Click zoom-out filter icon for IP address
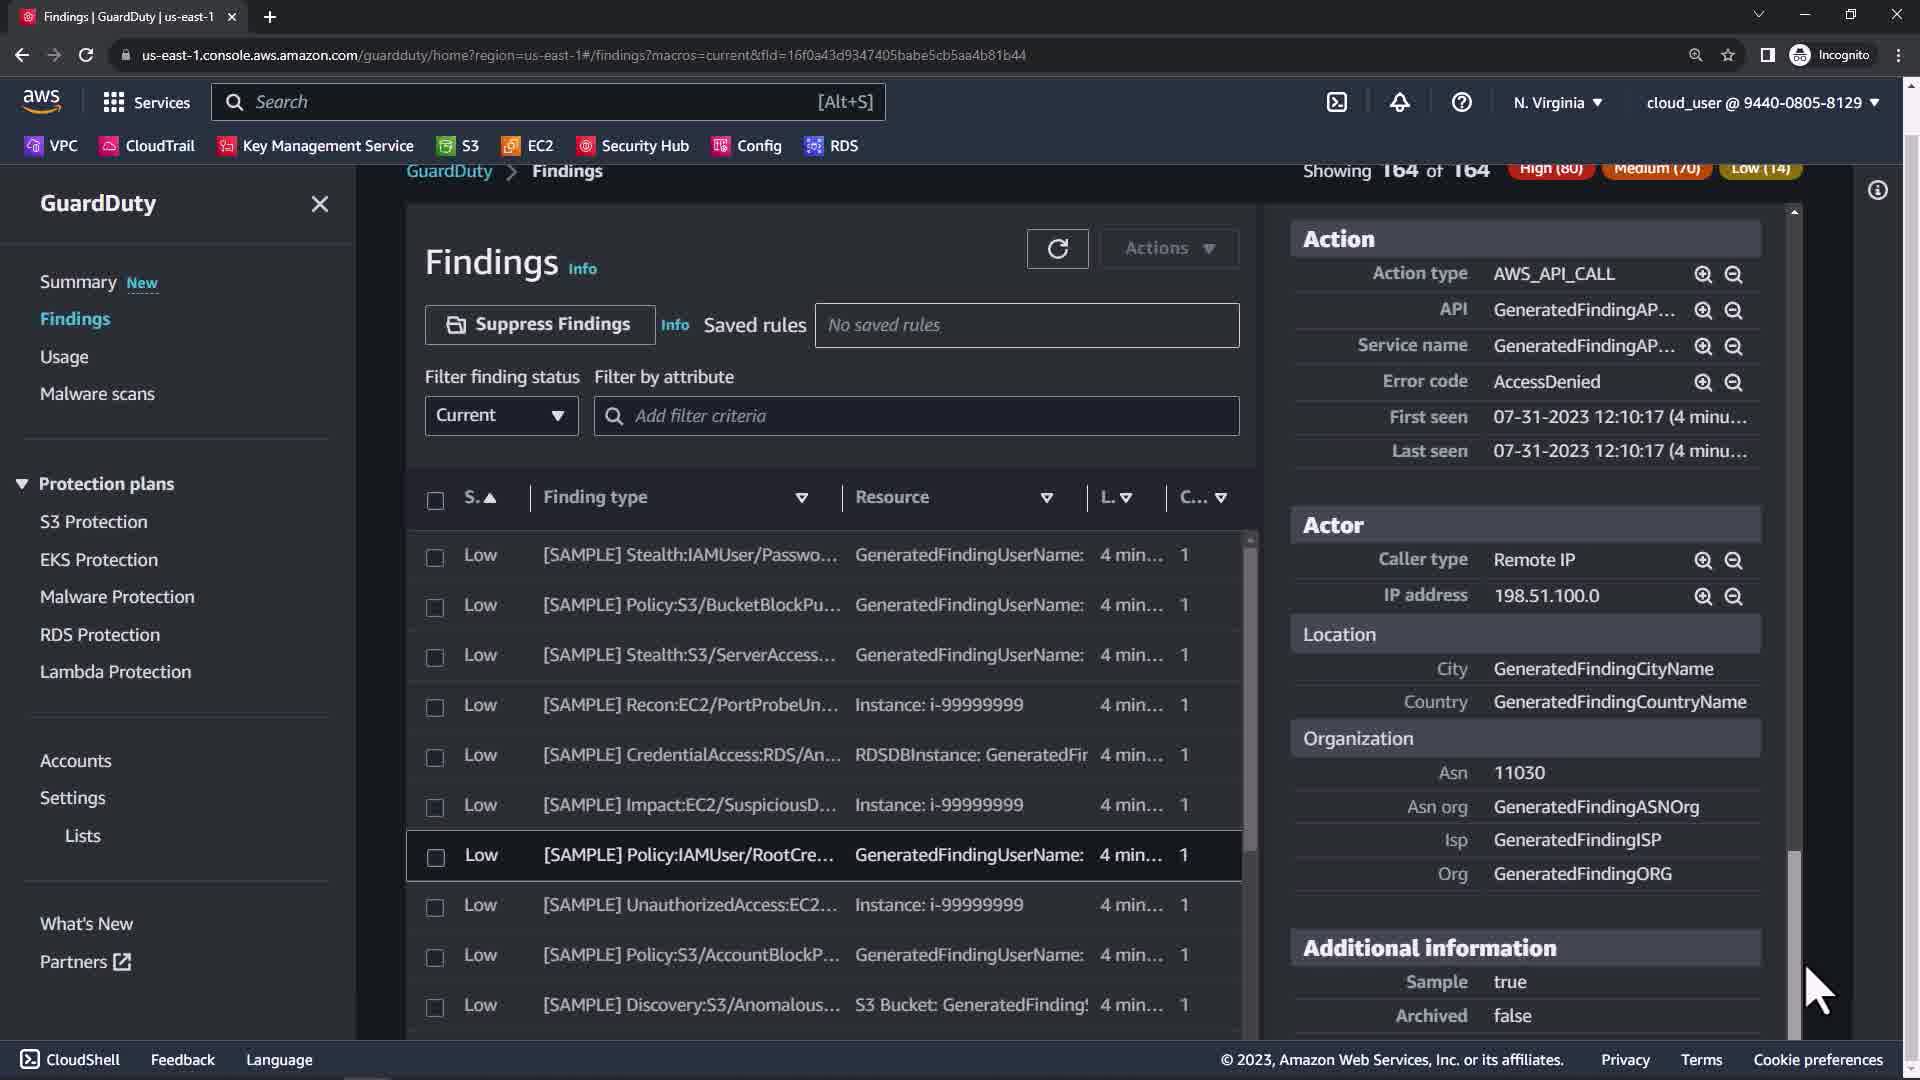 pyautogui.click(x=1733, y=596)
